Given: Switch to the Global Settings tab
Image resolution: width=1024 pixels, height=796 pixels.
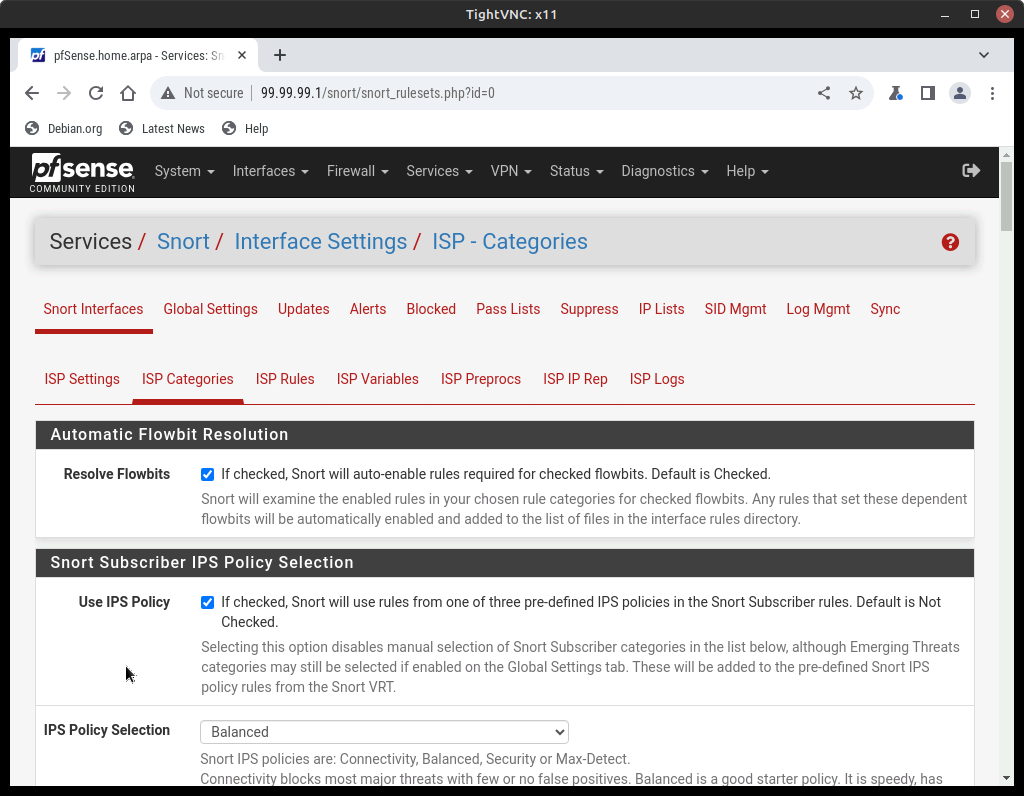Looking at the screenshot, I should point(210,310).
